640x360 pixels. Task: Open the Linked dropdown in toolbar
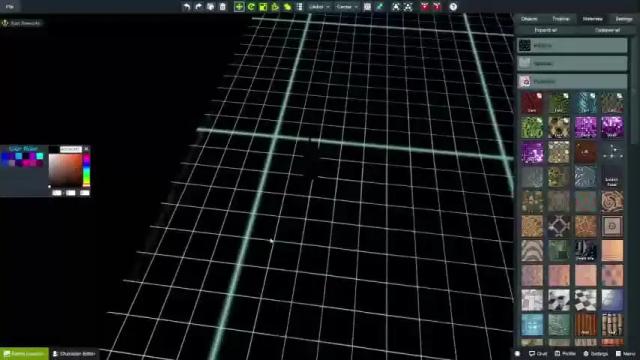pyautogui.click(x=319, y=7)
